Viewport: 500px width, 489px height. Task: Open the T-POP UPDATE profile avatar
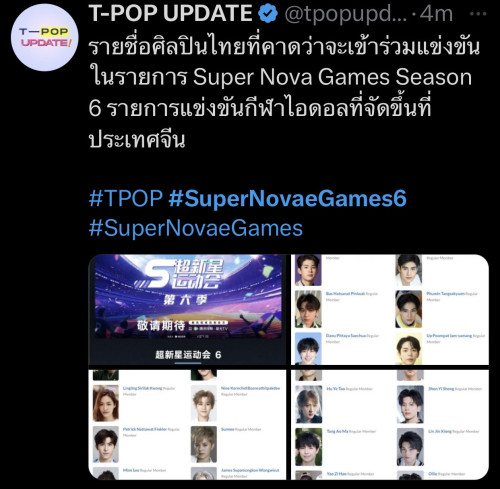pos(44,37)
